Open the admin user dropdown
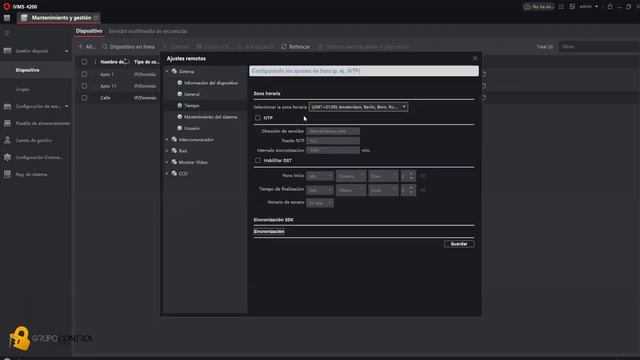The width and height of the screenshot is (640, 360). click(x=589, y=7)
